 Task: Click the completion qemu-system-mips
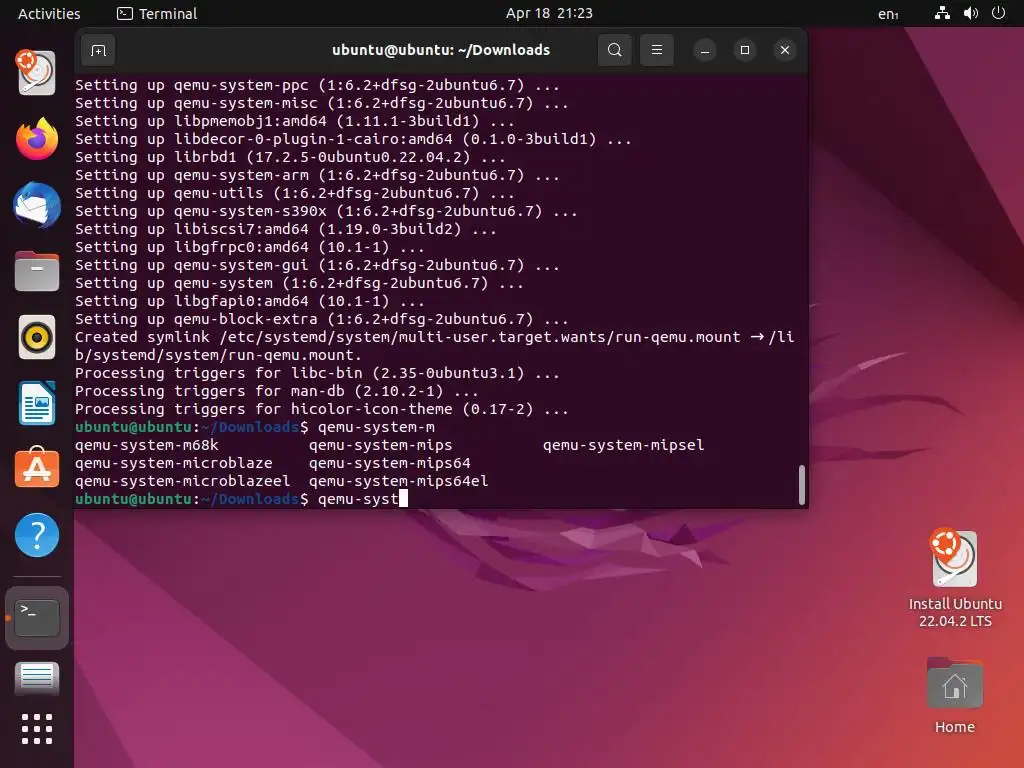tap(380, 445)
